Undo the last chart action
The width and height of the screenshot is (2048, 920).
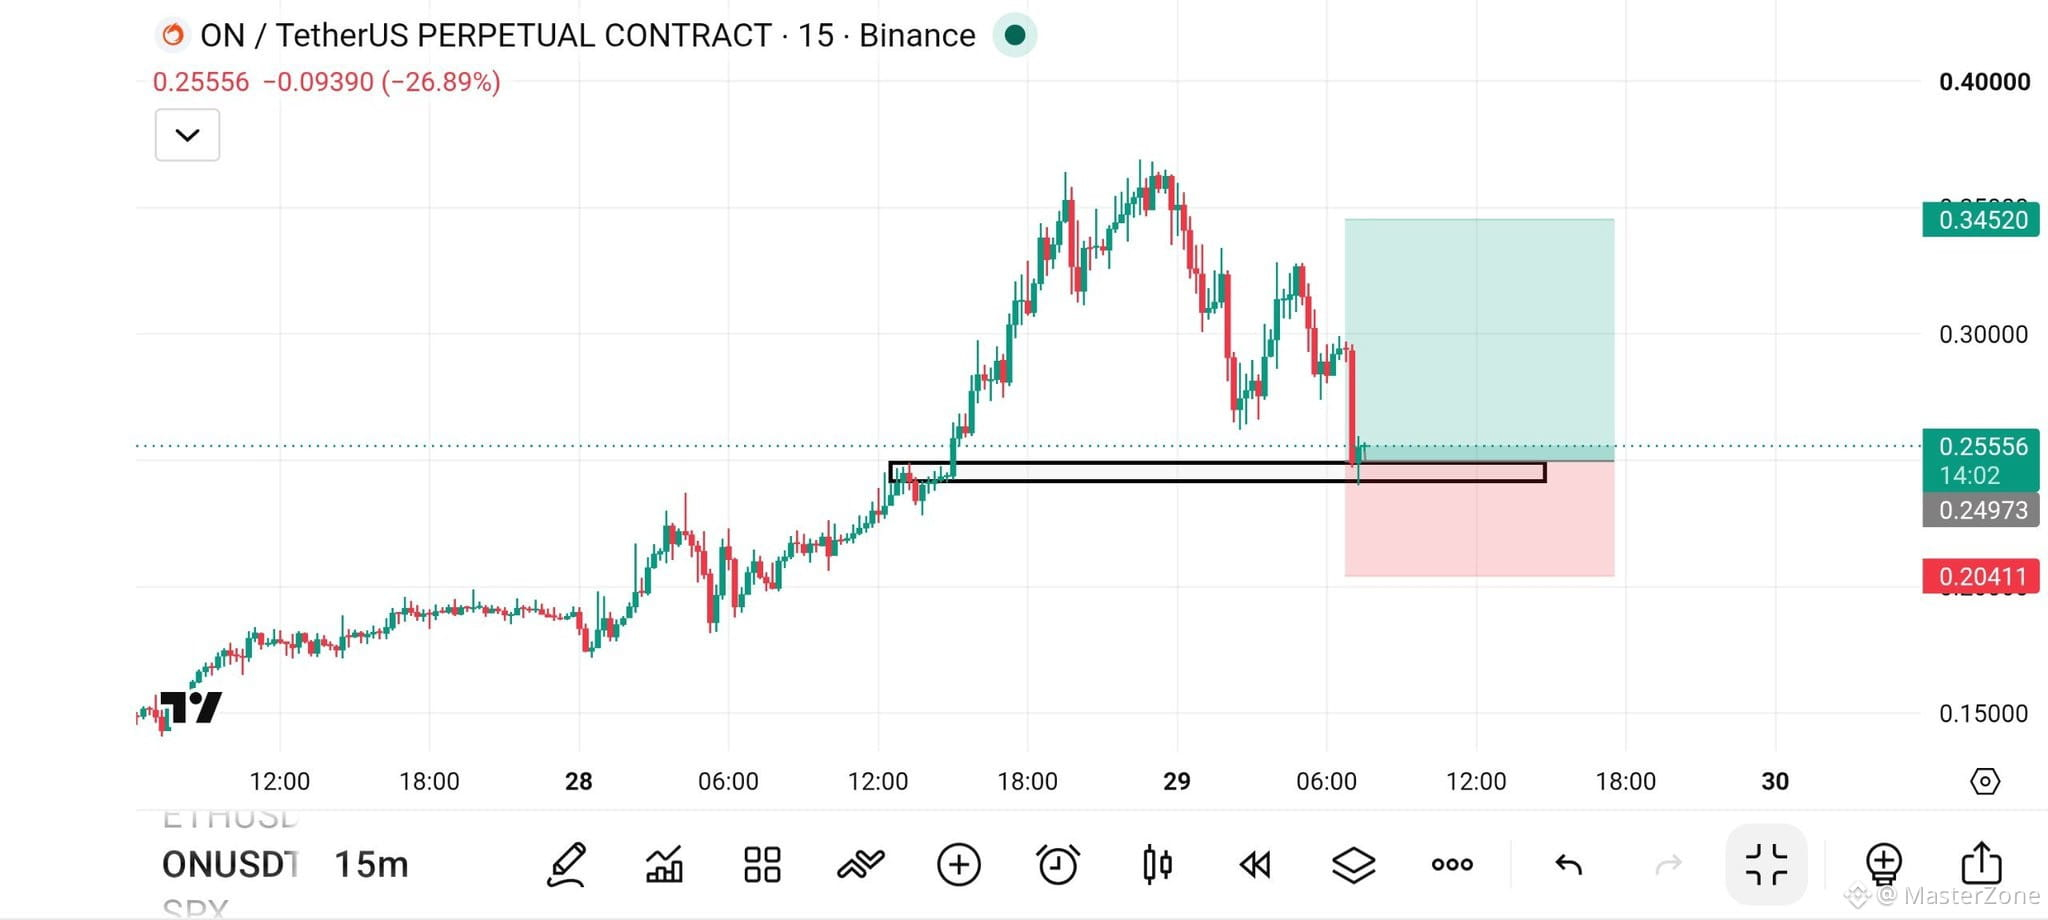tap(1569, 865)
